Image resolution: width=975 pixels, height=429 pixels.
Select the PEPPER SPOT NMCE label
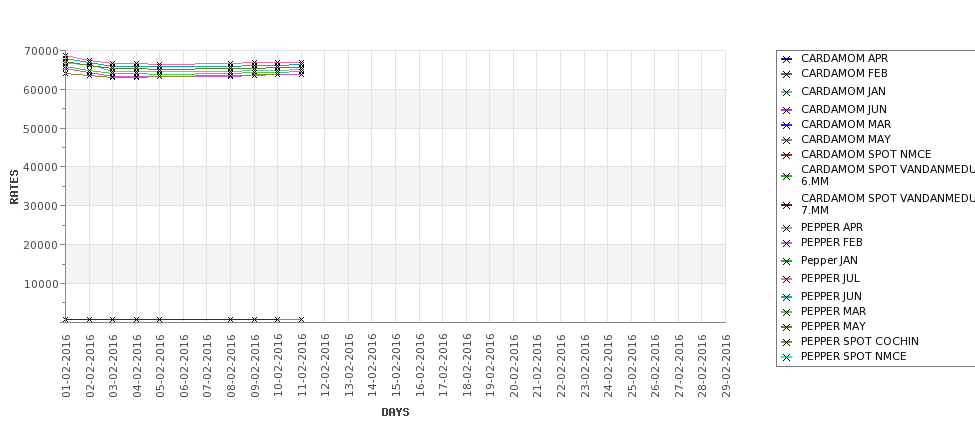pyautogui.click(x=853, y=356)
